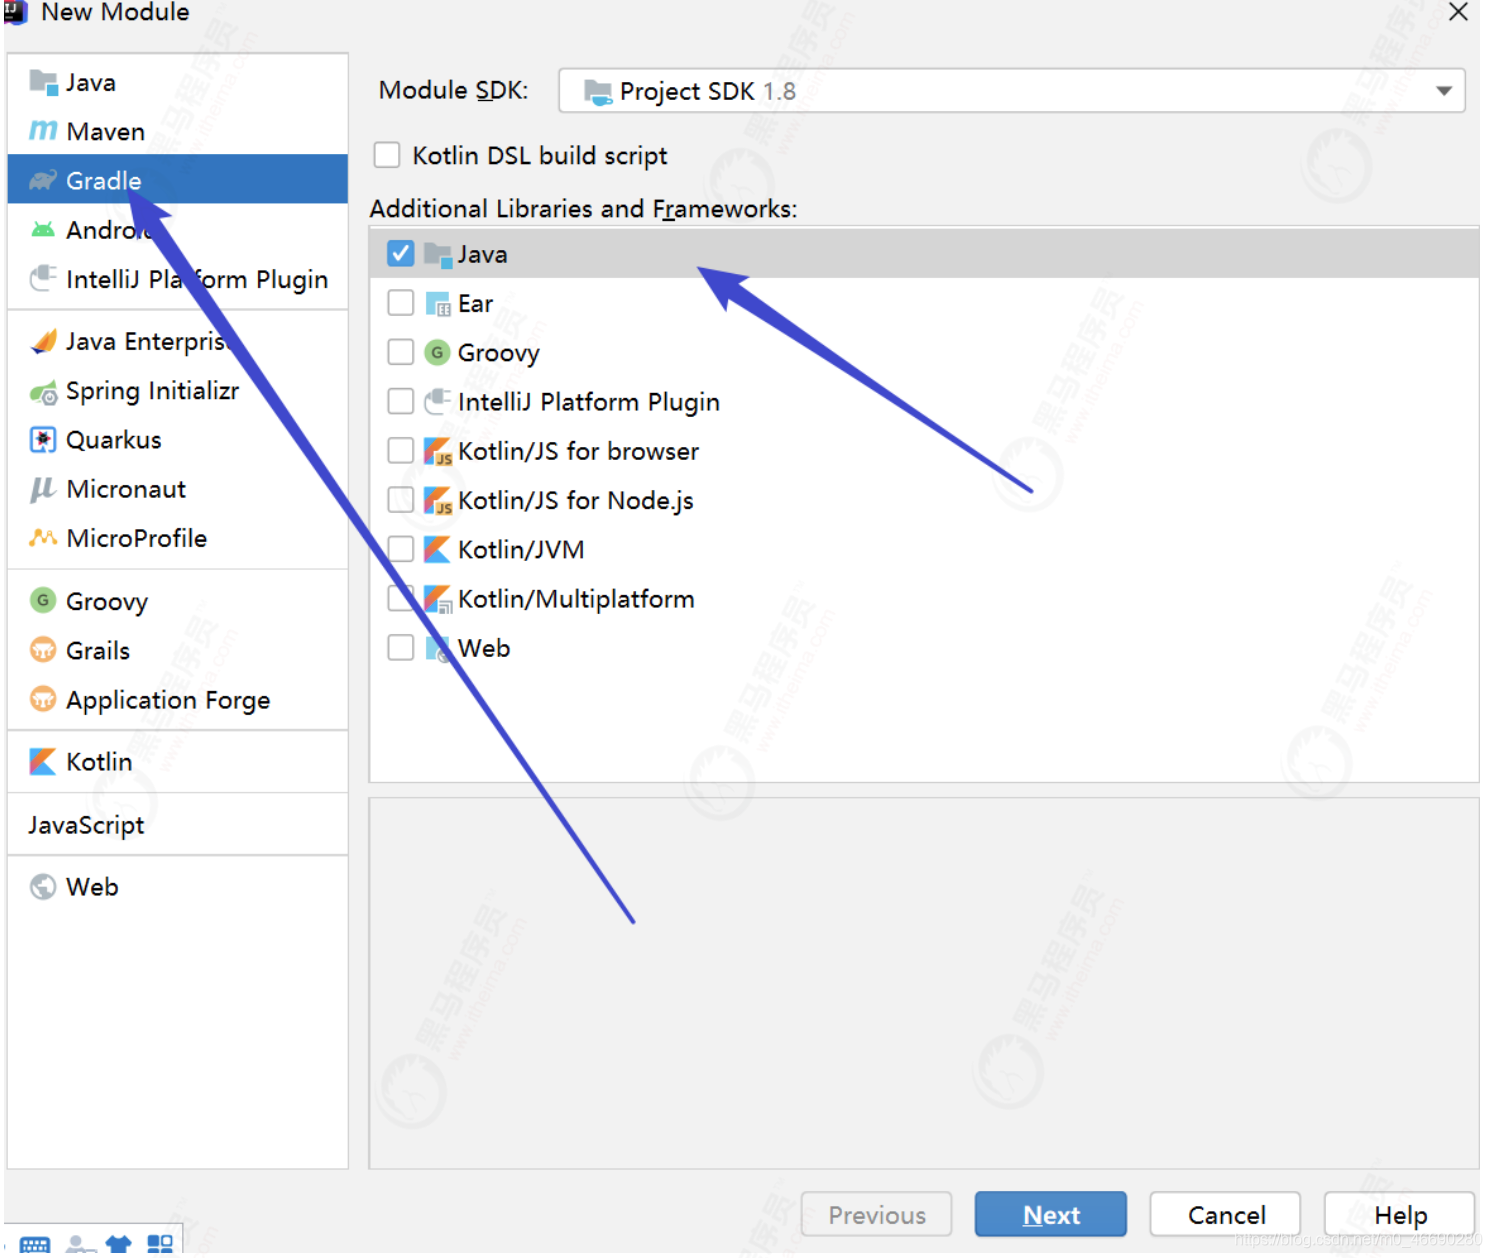Viewport: 1492px width, 1258px height.
Task: Click the 'Grails' list entry
Action: [x=178, y=651]
